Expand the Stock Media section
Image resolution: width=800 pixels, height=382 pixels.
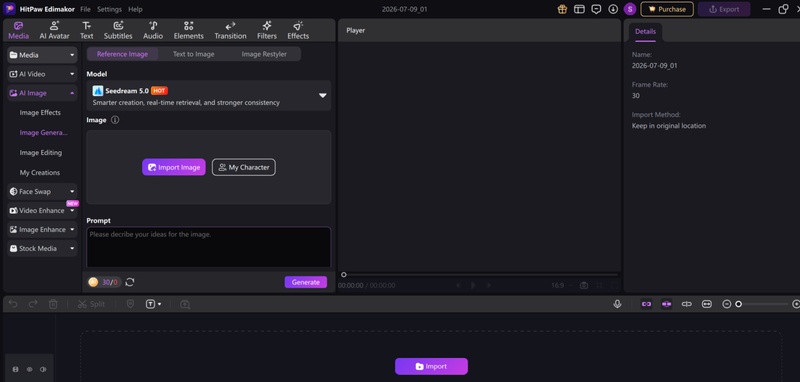tap(42, 248)
